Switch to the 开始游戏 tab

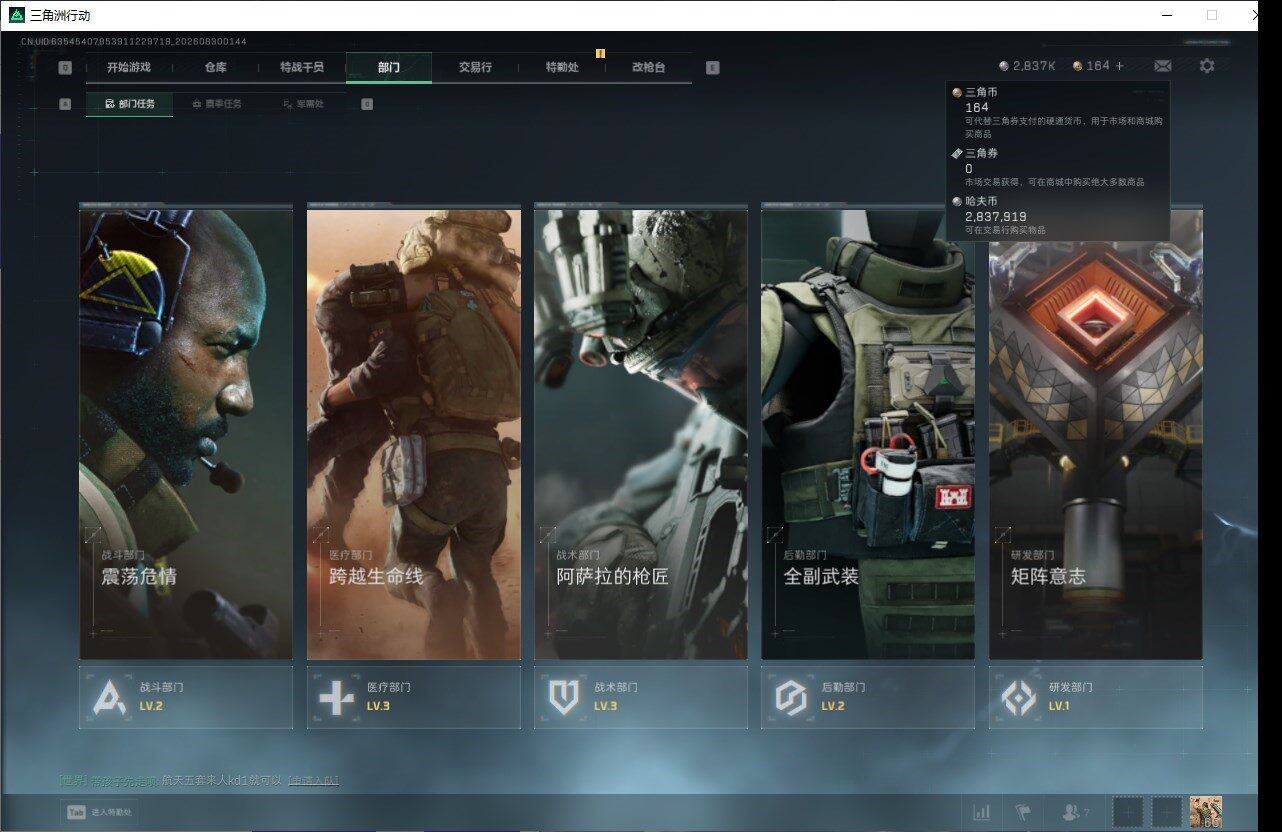point(129,67)
